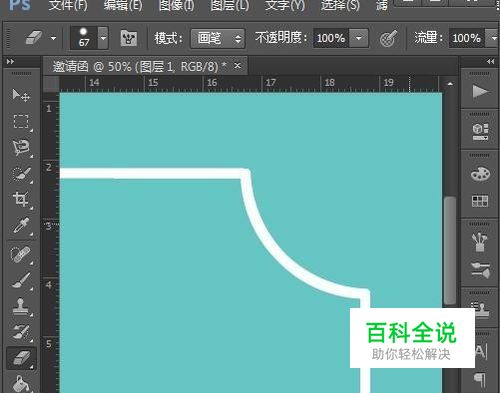Expand the left toolbox double arrows
This screenshot has height=393, width=500.
pos(10,62)
